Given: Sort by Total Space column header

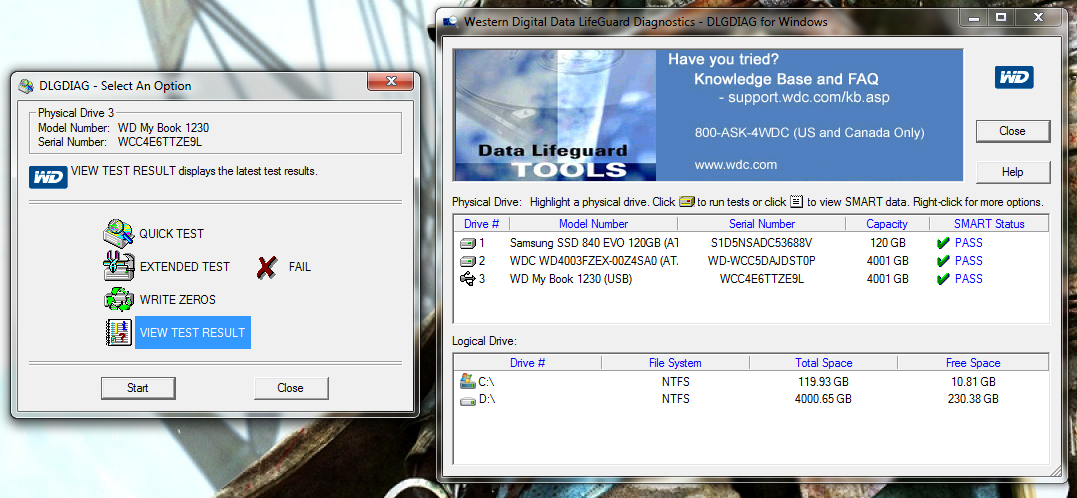Looking at the screenshot, I should pyautogui.click(x=823, y=363).
